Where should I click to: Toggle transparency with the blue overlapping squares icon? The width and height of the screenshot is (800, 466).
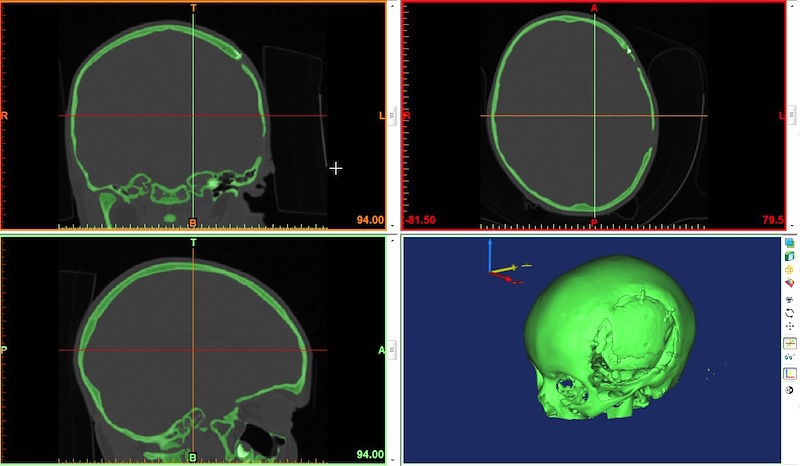[790, 243]
